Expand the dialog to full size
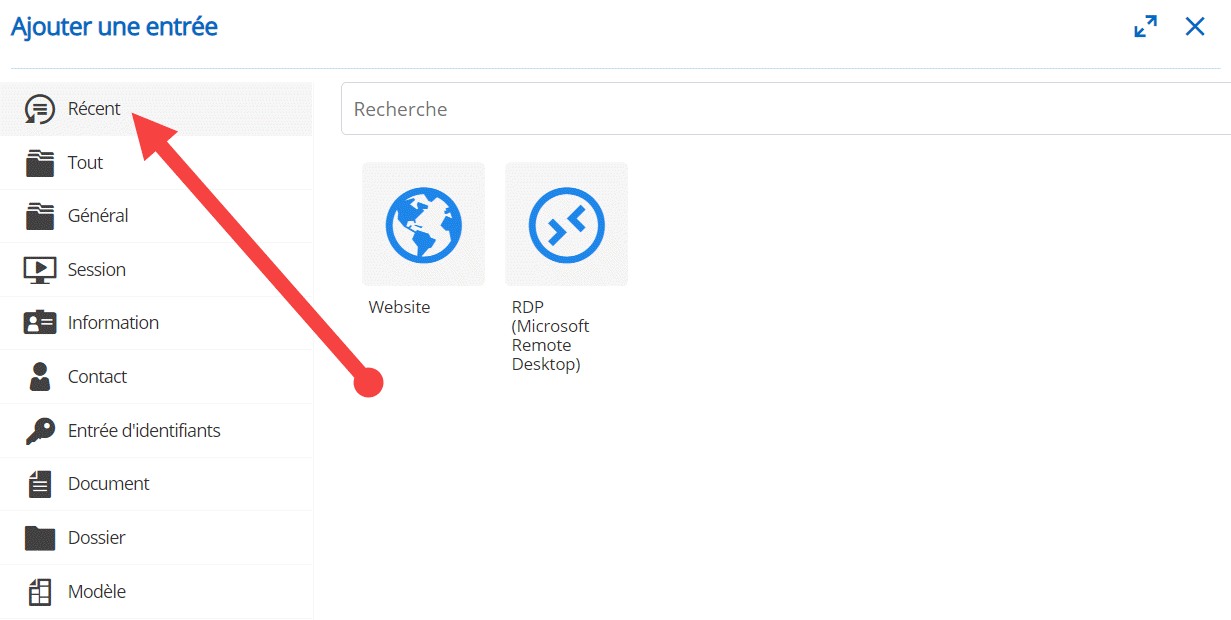 coord(1145,27)
